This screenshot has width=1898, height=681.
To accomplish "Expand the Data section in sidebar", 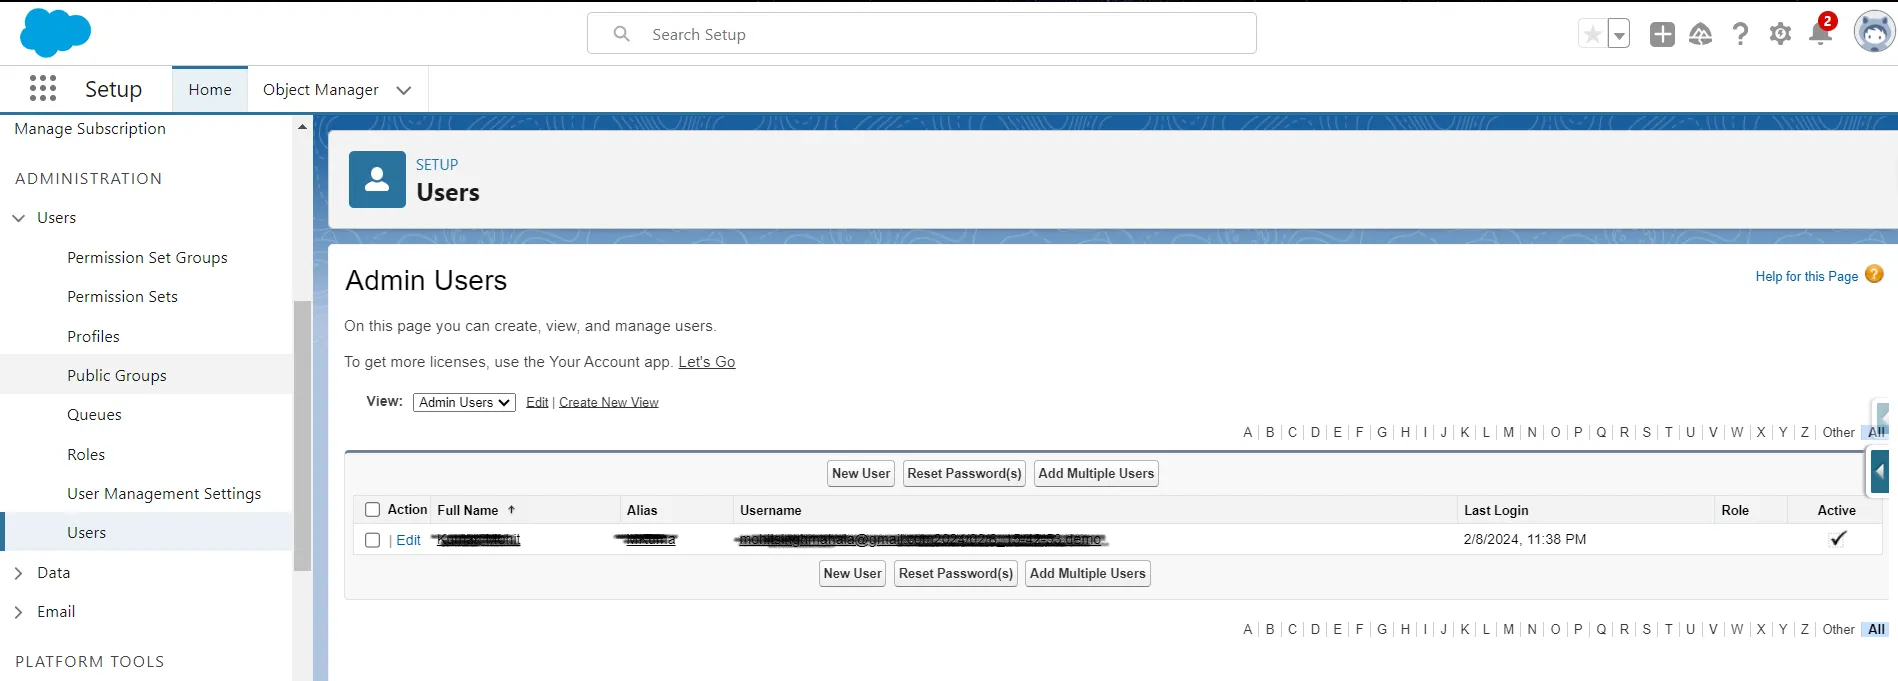I will (x=19, y=573).
